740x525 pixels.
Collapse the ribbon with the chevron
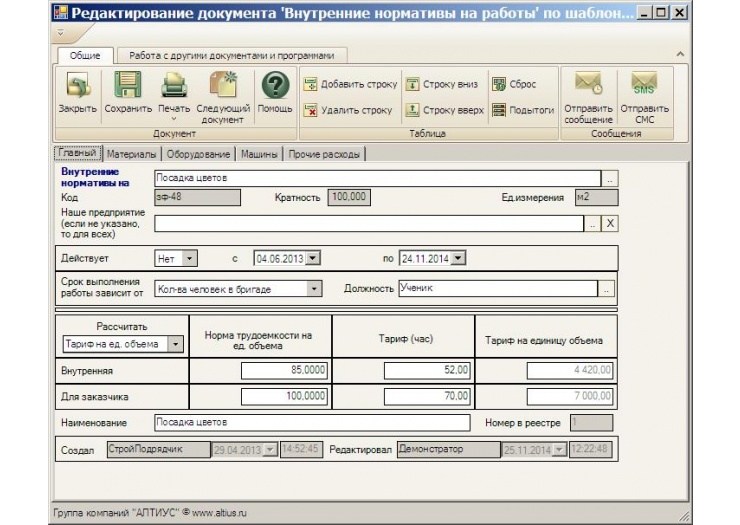tap(680, 54)
